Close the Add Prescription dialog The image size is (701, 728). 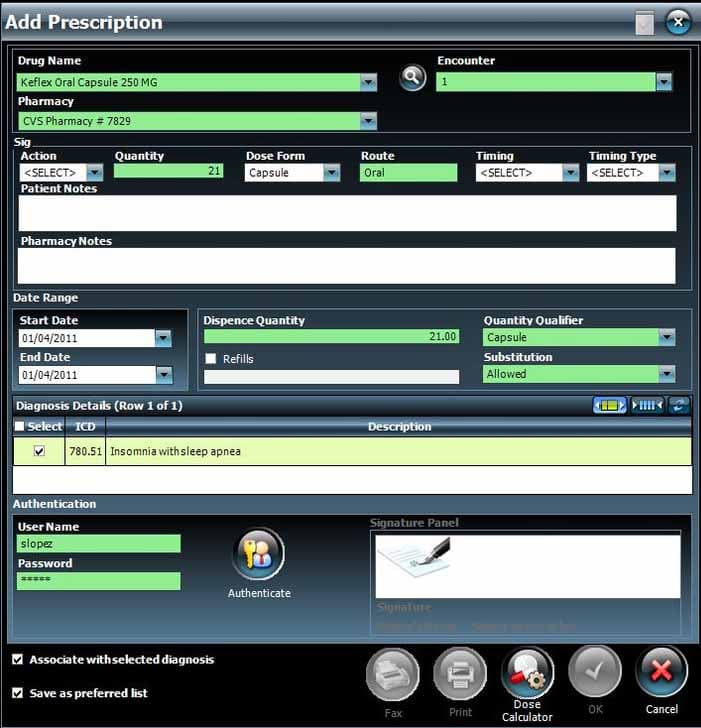click(x=678, y=22)
